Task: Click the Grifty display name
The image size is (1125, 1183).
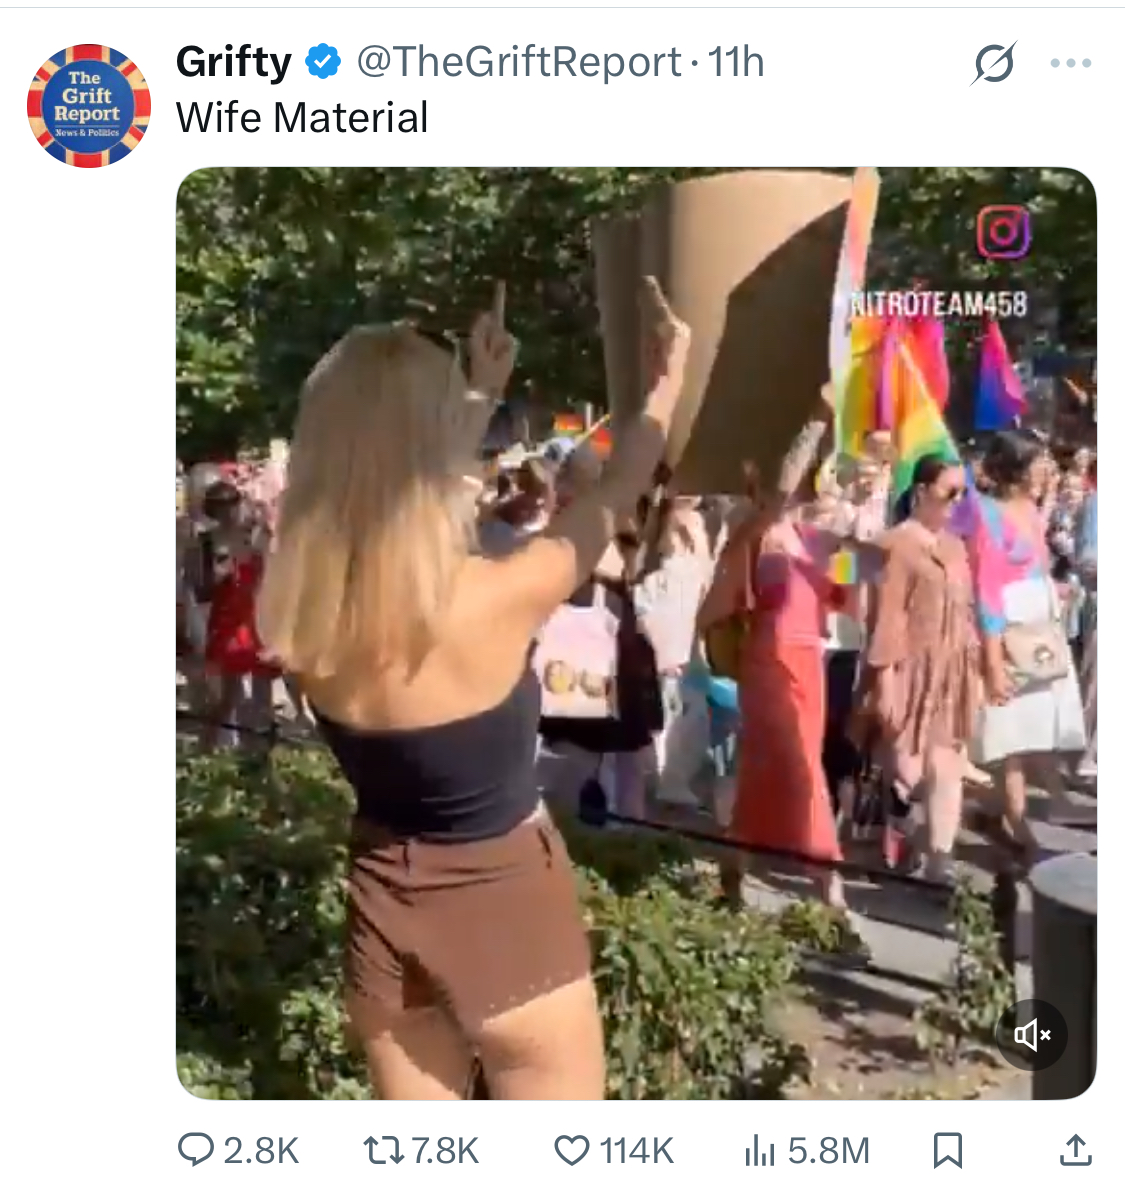Action: tap(234, 62)
